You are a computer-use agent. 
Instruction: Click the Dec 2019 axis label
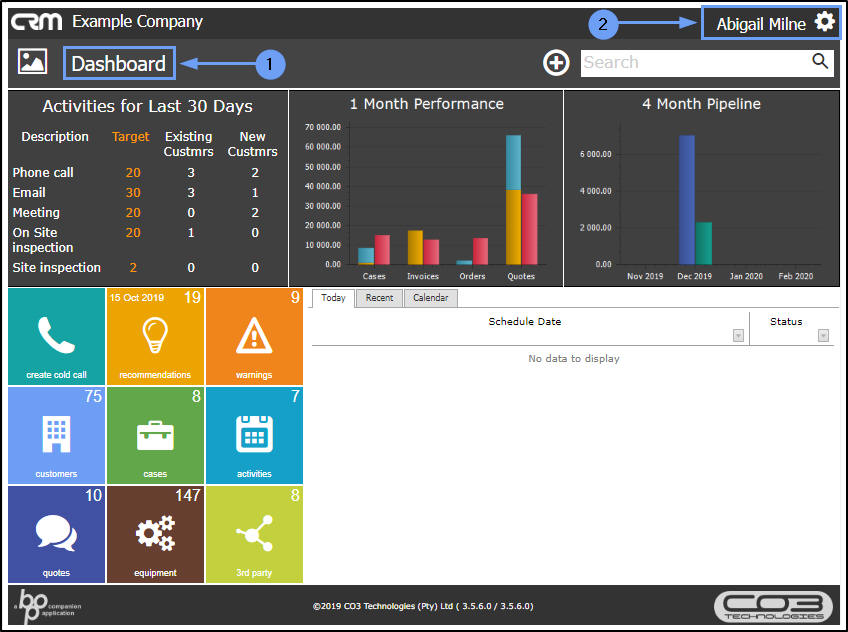(x=694, y=276)
